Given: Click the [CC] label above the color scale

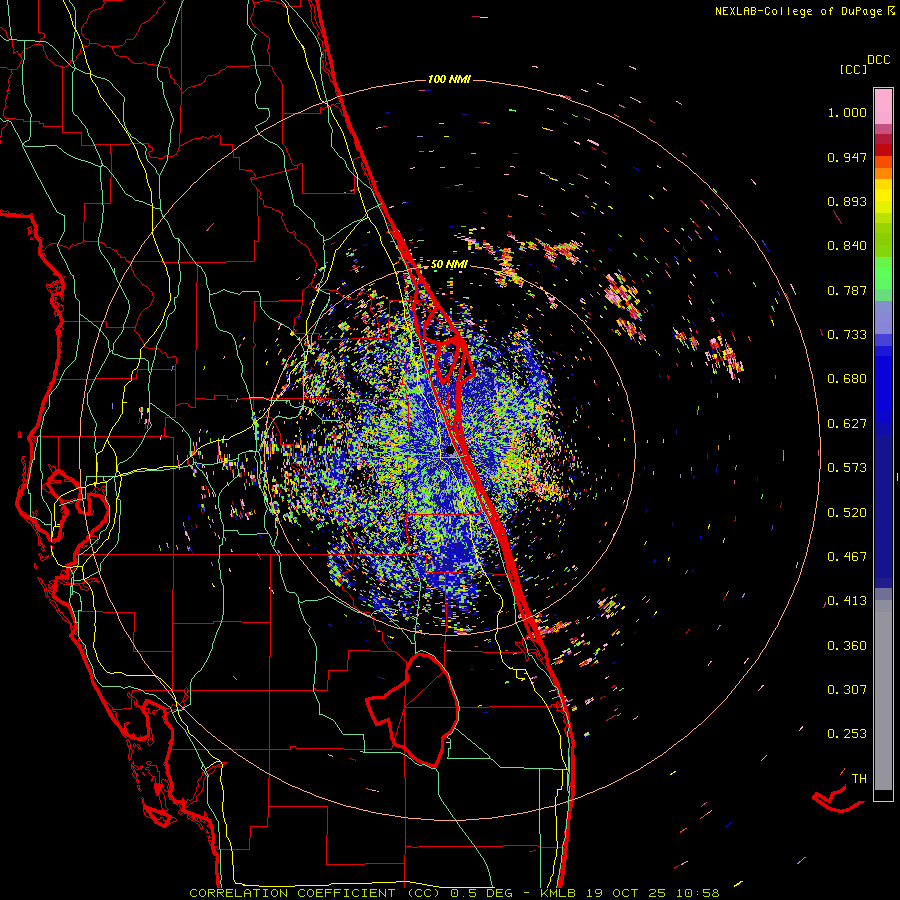Looking at the screenshot, I should (x=853, y=69).
